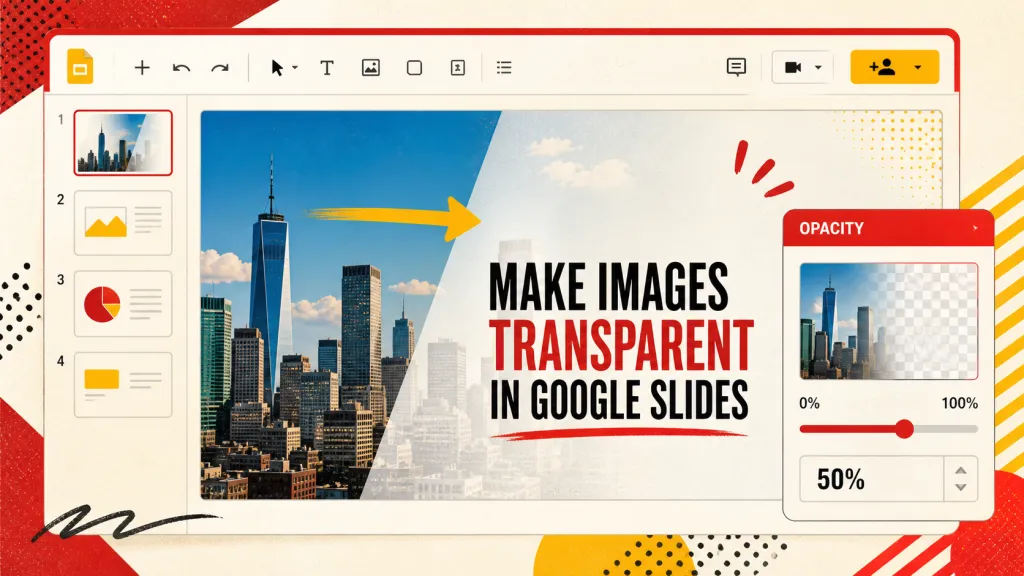1024x576 pixels.
Task: Open the bulleted list icon
Action: tap(504, 67)
